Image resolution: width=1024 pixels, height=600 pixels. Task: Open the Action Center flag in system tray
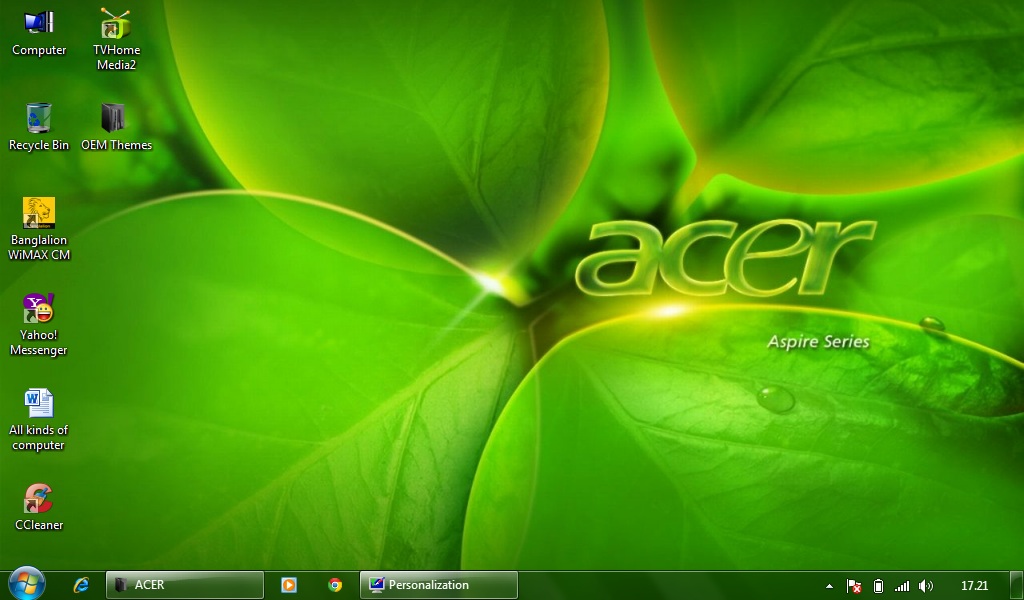(853, 586)
